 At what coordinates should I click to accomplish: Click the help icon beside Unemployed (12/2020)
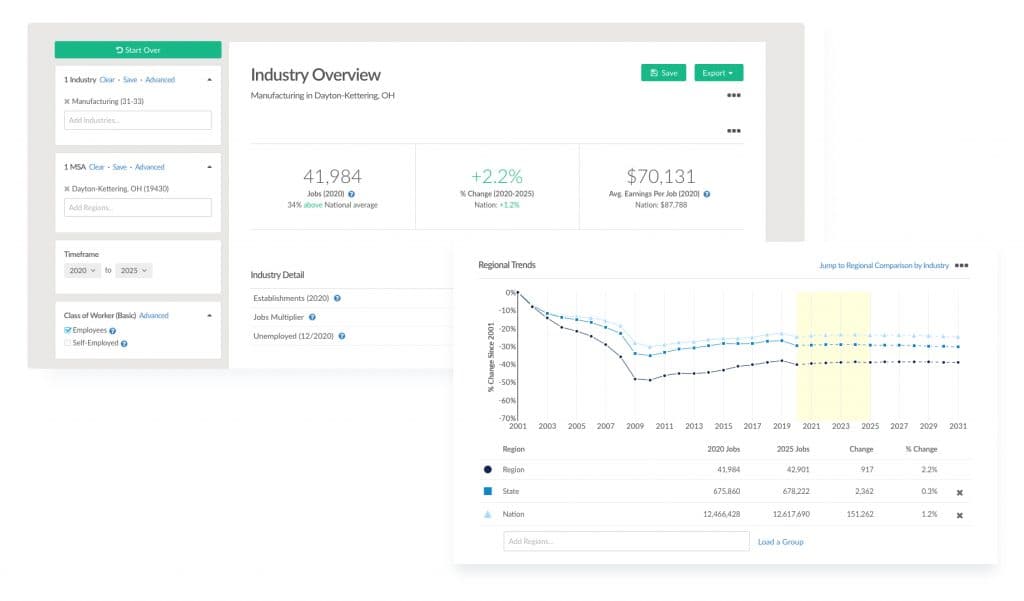coord(341,336)
